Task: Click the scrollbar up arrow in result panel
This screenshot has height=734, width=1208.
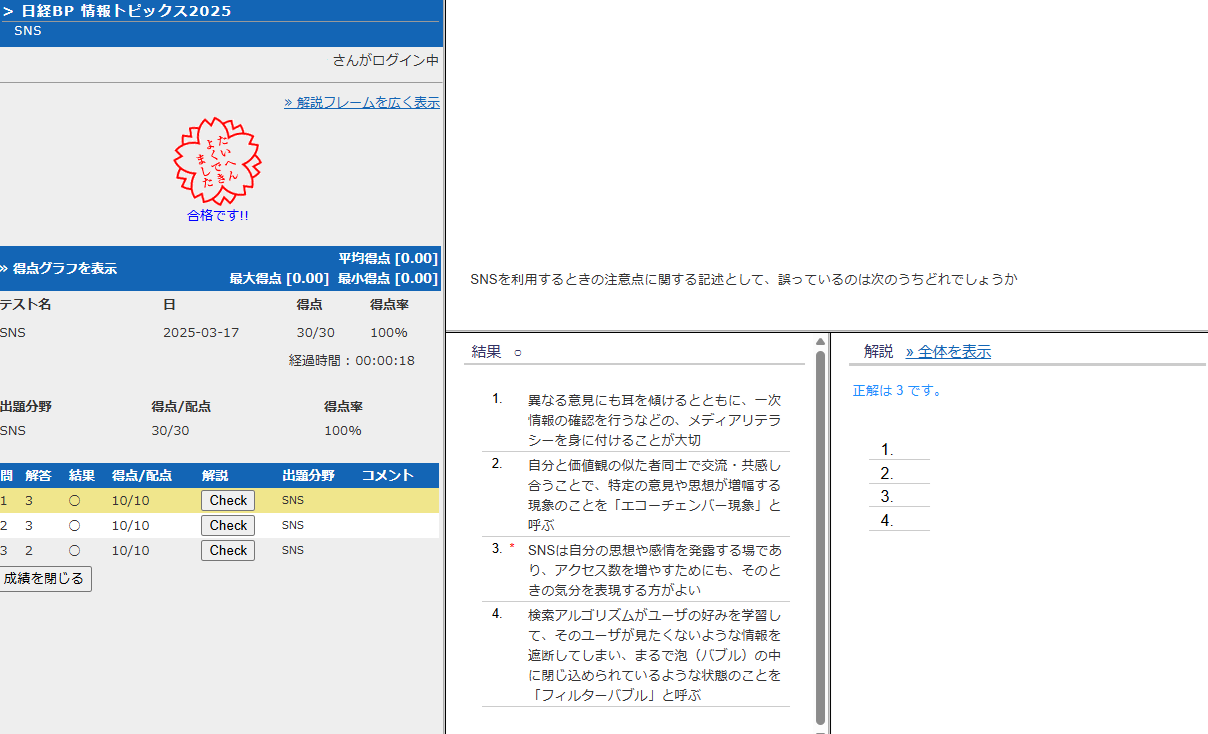Action: pyautogui.click(x=820, y=340)
